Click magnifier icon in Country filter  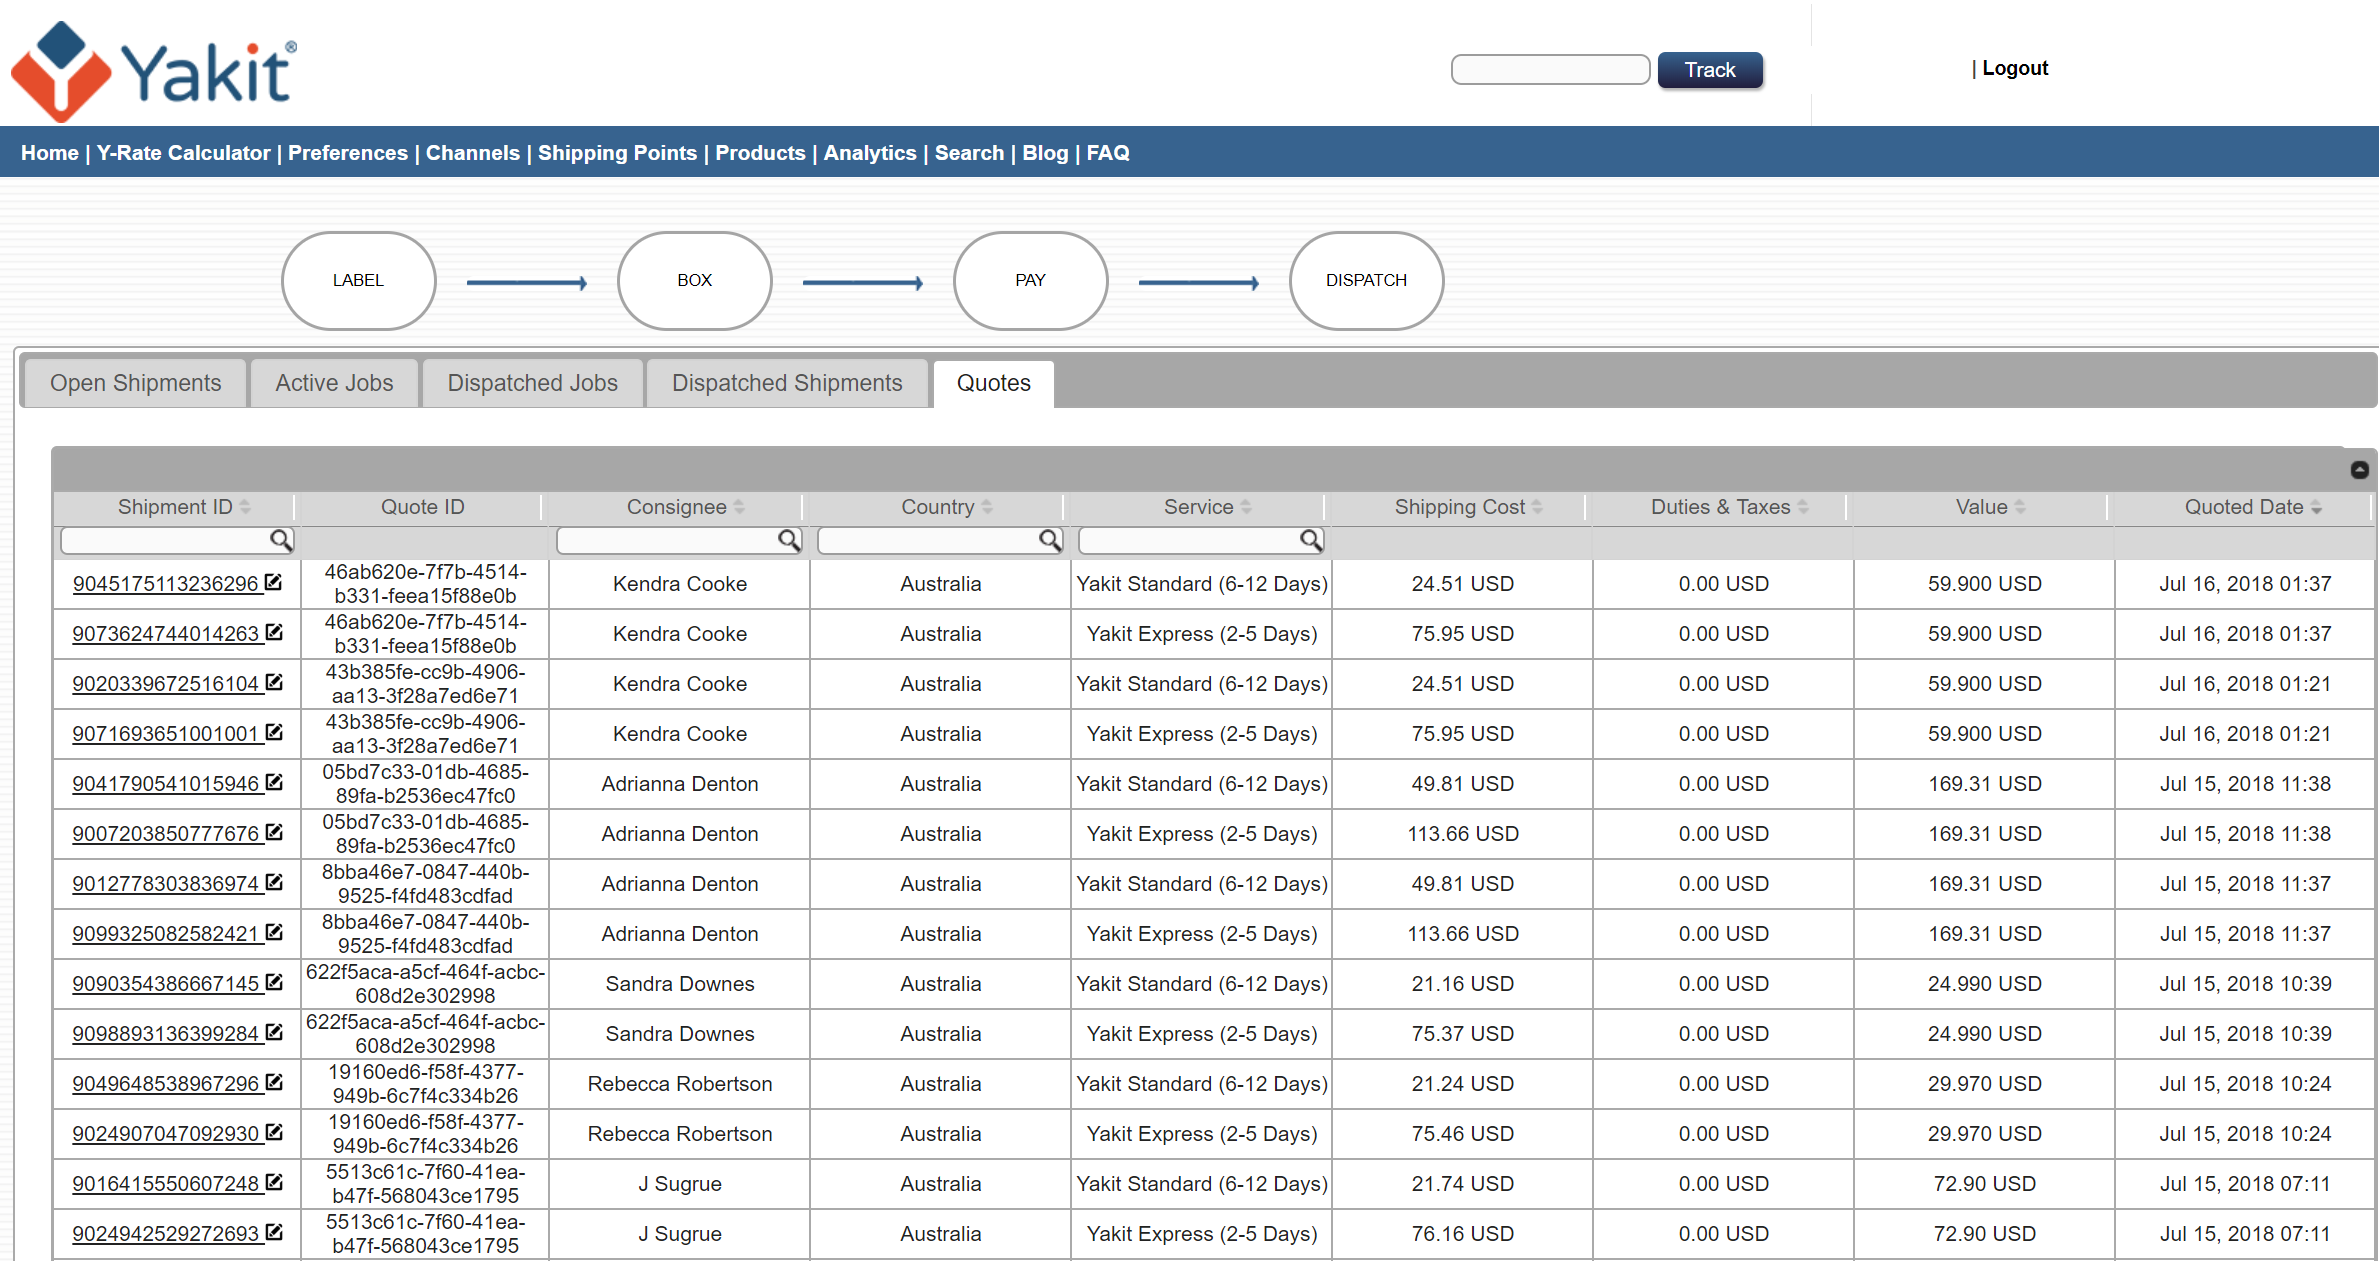(x=1050, y=541)
